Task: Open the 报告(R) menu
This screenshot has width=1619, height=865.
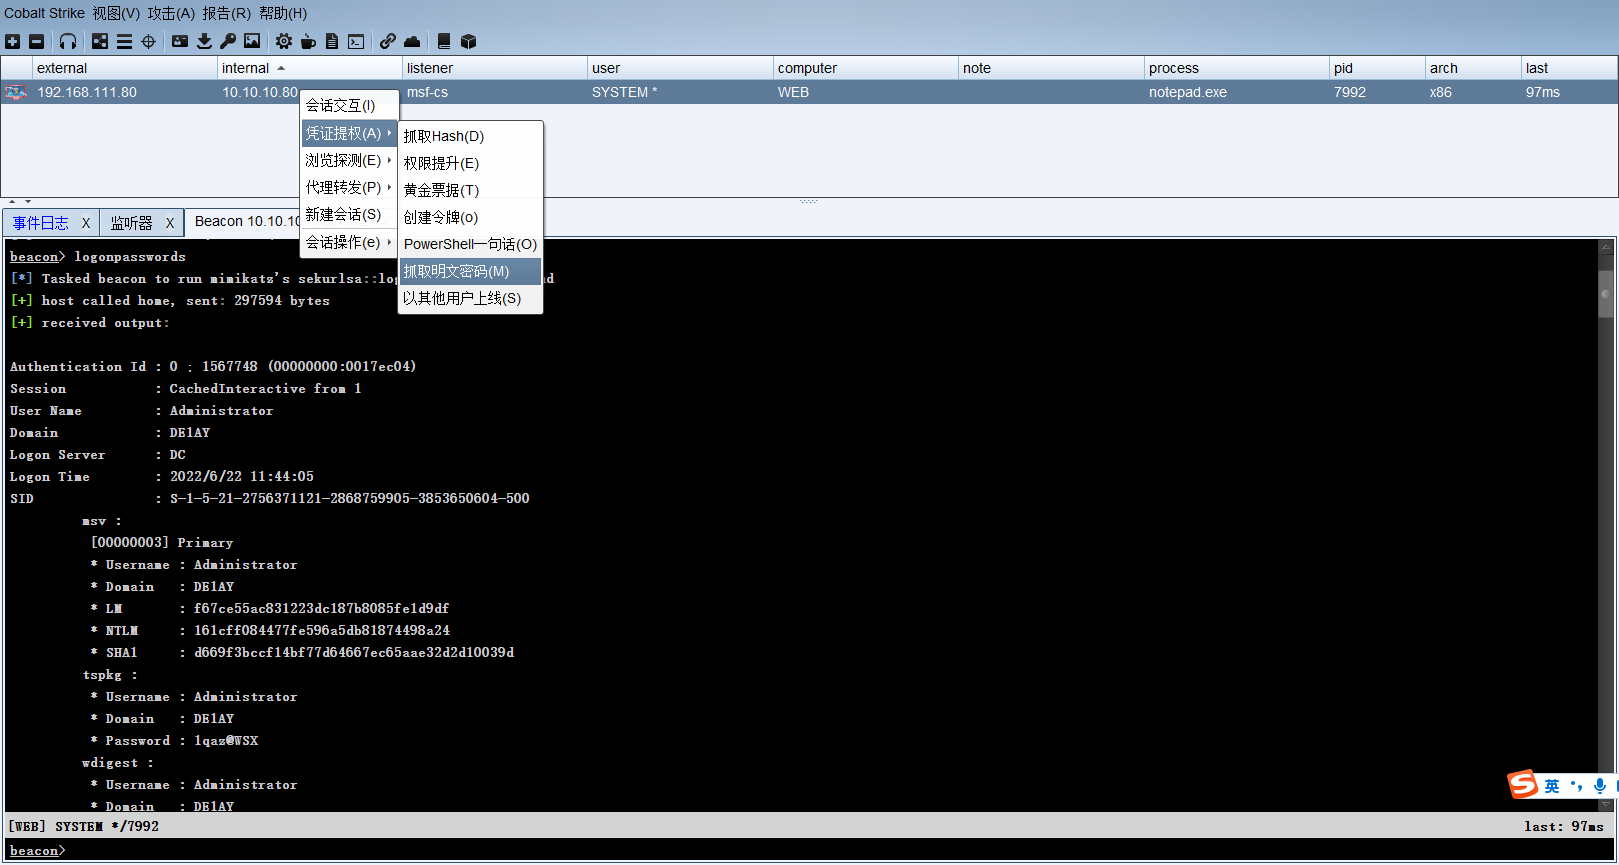Action: pos(226,13)
